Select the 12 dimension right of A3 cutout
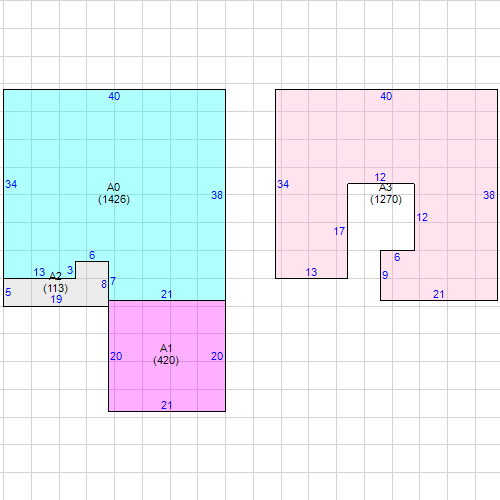 tap(422, 217)
